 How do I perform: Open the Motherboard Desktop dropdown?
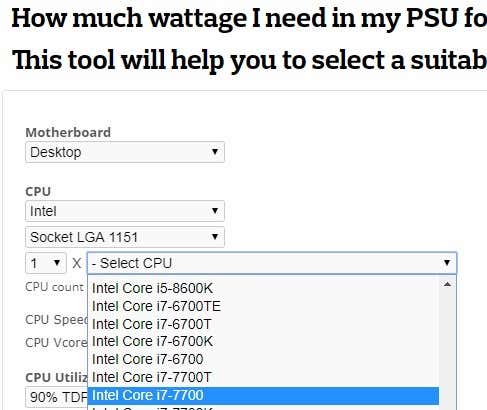[x=125, y=152]
